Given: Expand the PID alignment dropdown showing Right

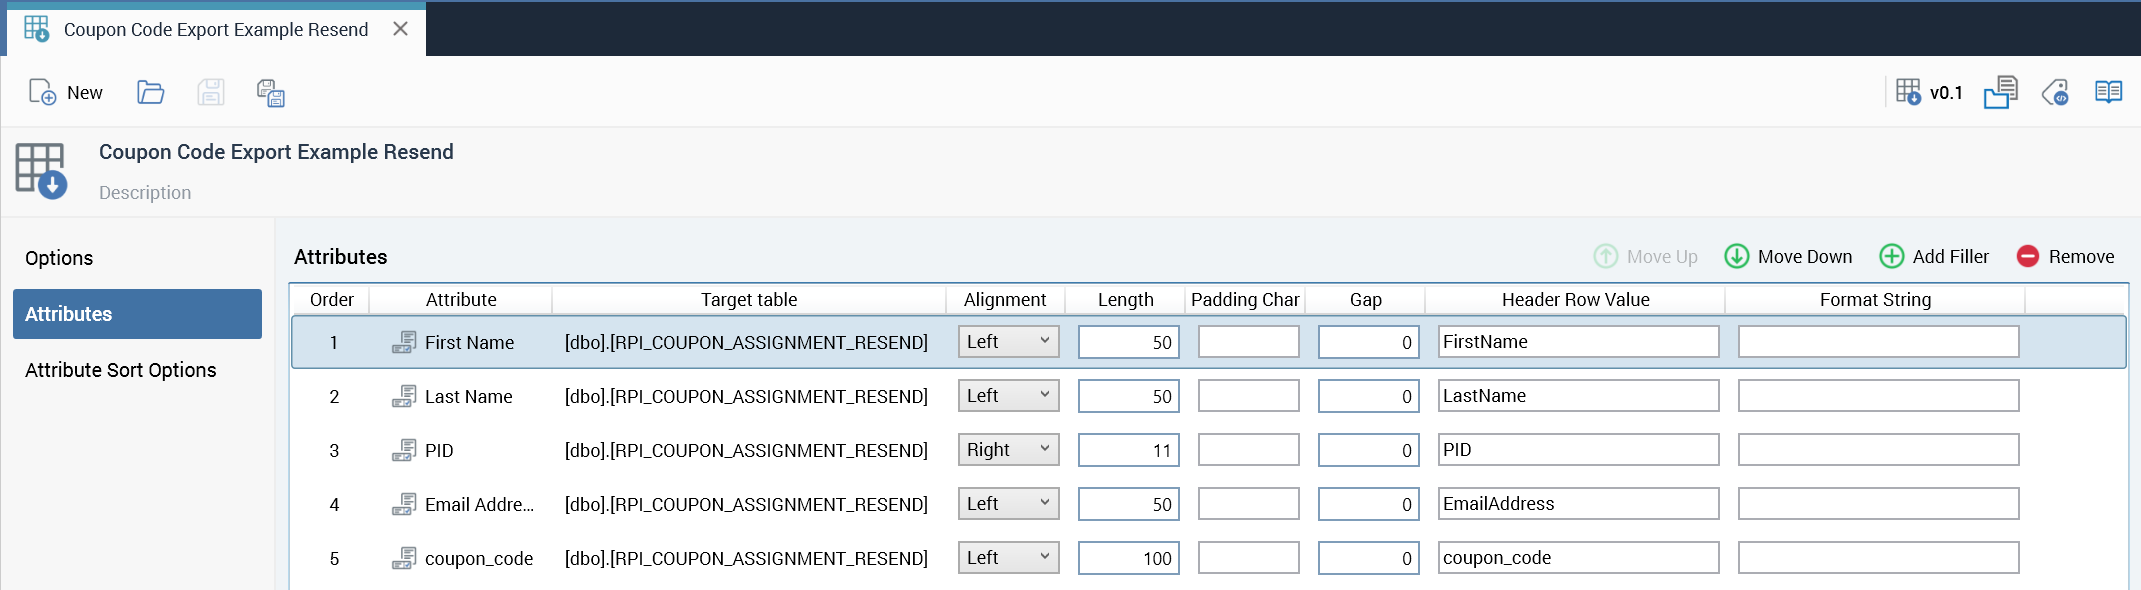Looking at the screenshot, I should click(x=1008, y=450).
